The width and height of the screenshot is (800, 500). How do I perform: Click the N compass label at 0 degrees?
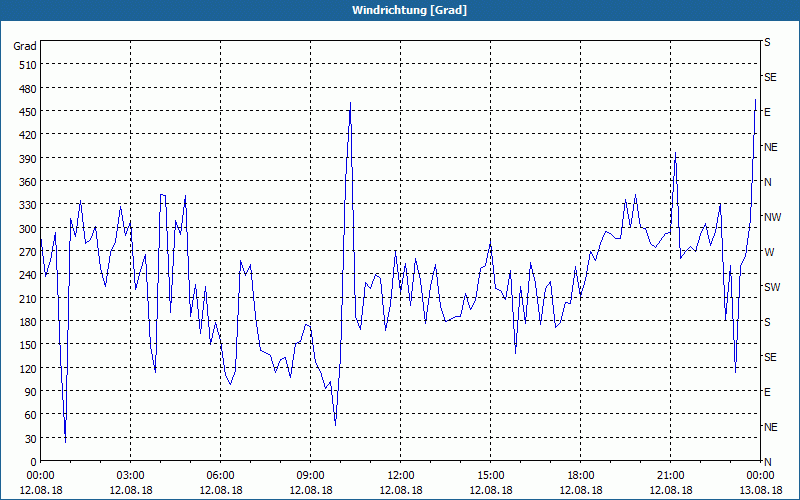767,462
